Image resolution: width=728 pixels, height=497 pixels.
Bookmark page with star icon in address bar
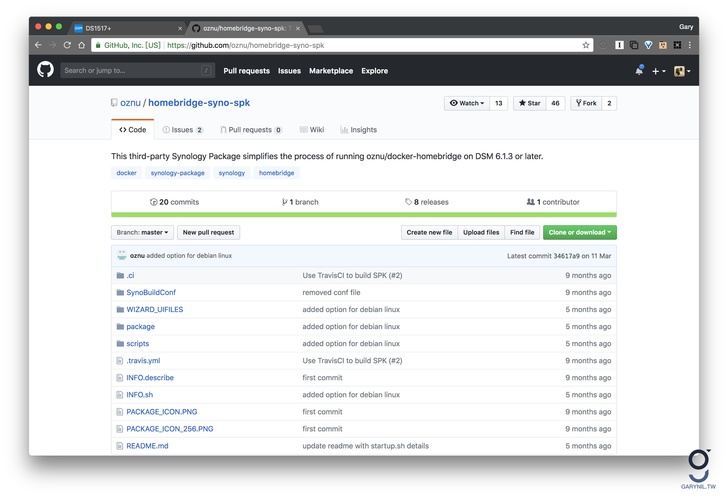(x=586, y=45)
